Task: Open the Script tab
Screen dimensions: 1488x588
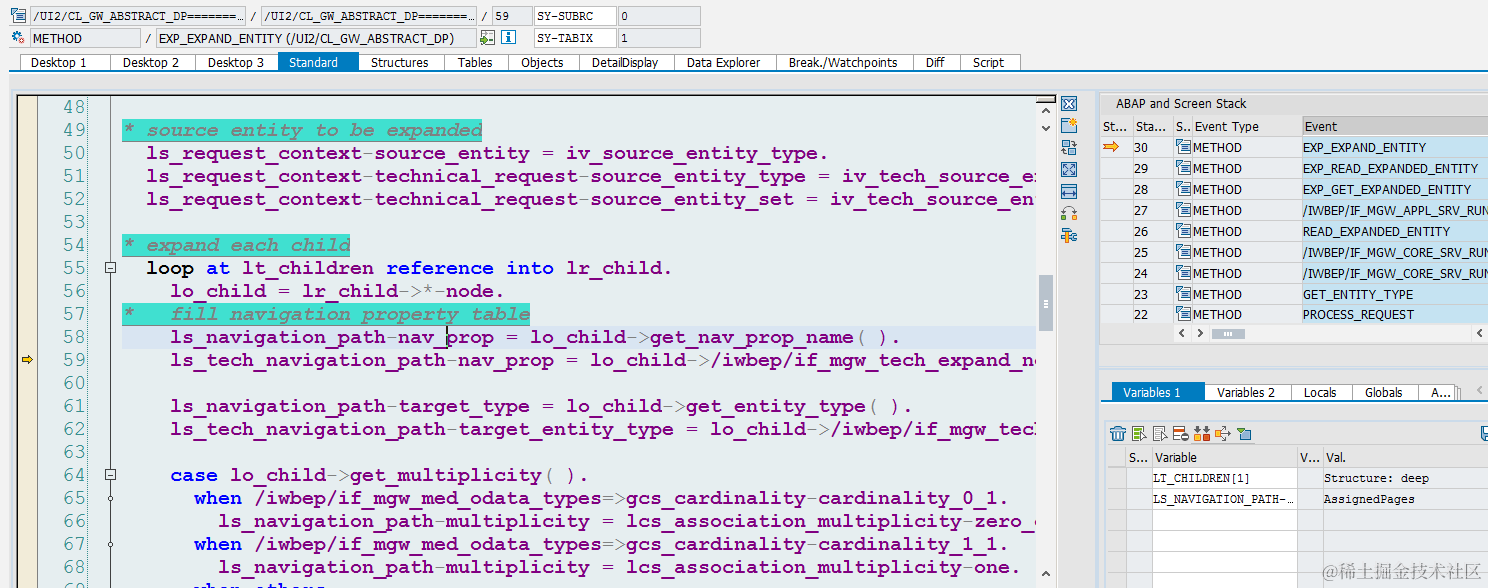Action: click(988, 62)
